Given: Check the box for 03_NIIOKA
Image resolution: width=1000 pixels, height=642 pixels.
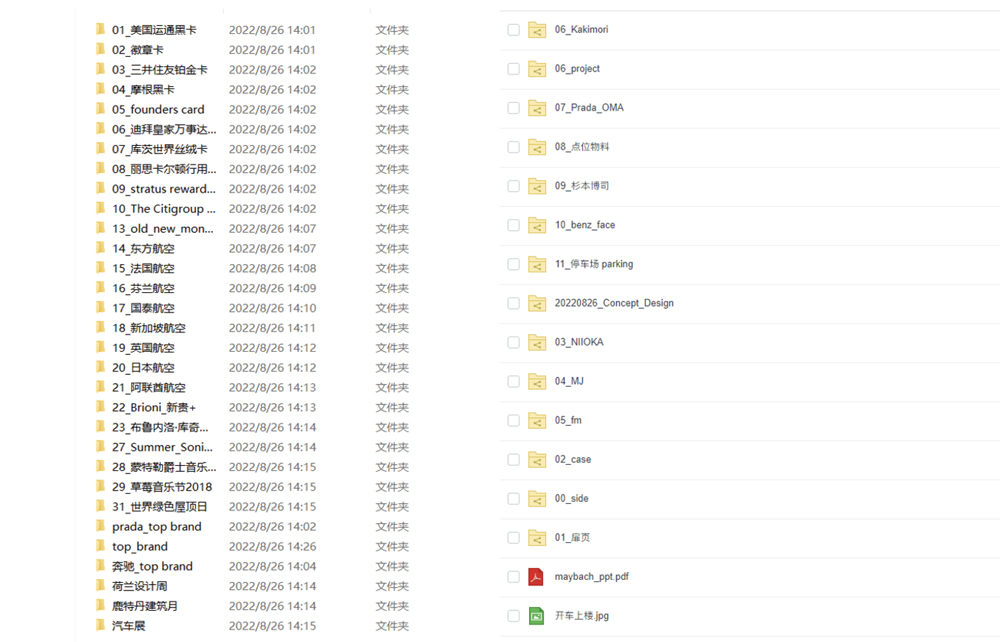Looking at the screenshot, I should [x=513, y=342].
